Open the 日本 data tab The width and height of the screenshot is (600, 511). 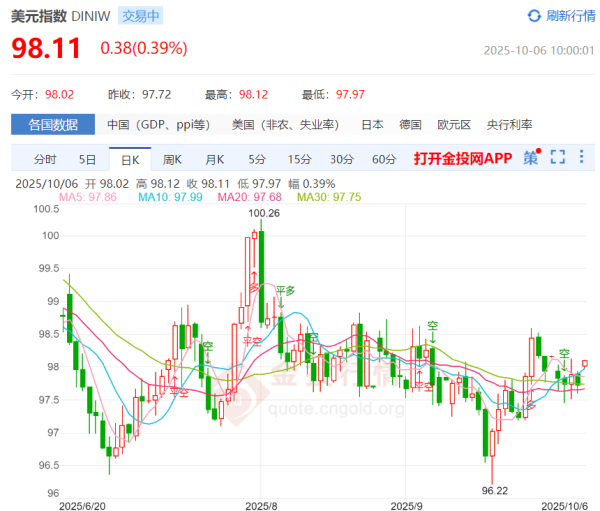pyautogui.click(x=372, y=125)
